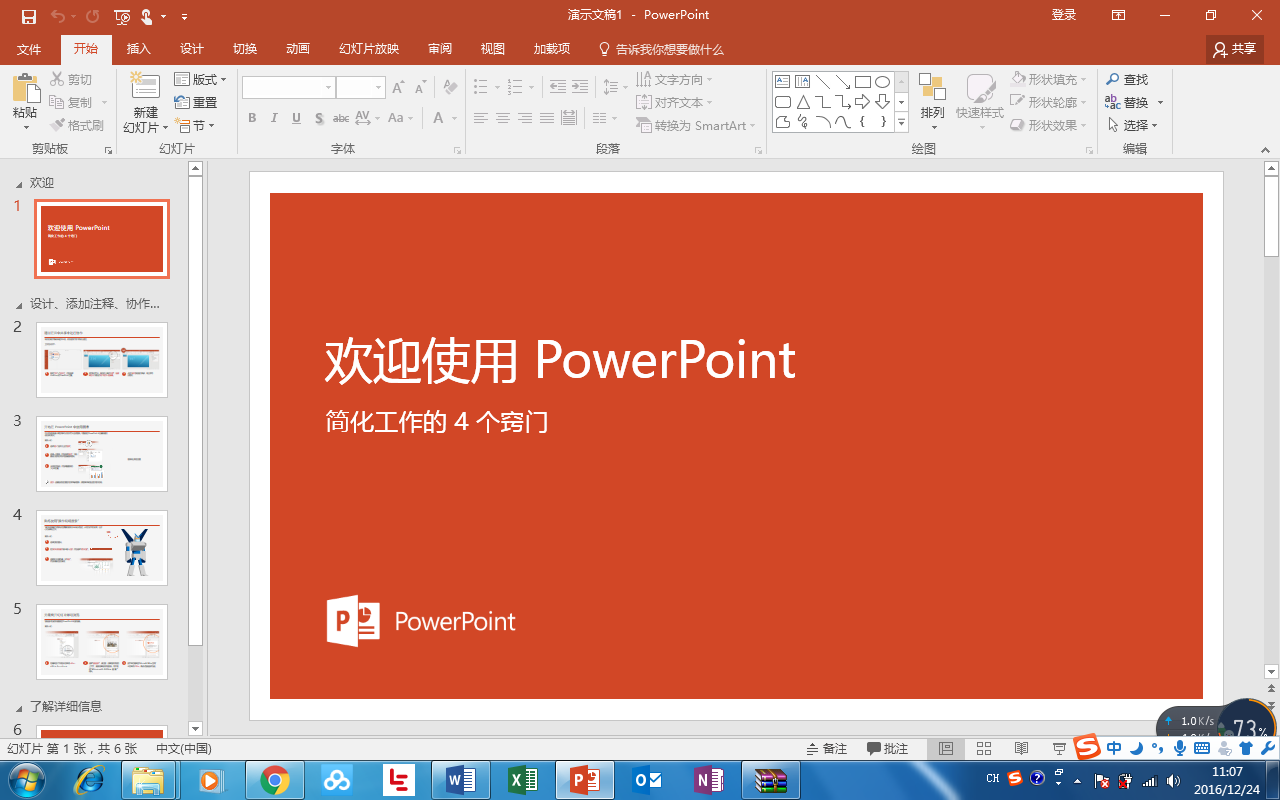Switch to normal view in status bar
Viewport: 1280px width, 800px height.
click(945, 748)
